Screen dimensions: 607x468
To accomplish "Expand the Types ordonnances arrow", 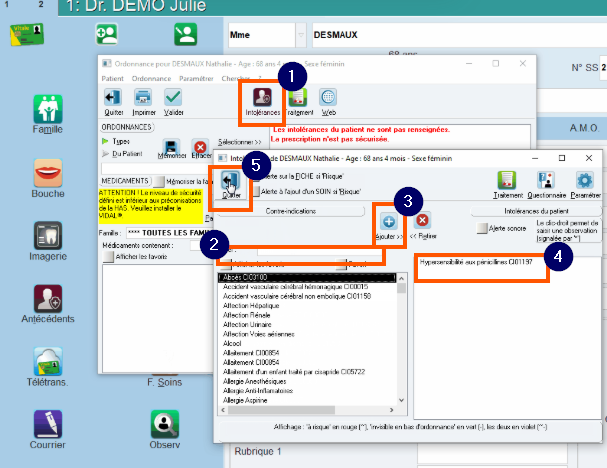I will coord(105,141).
